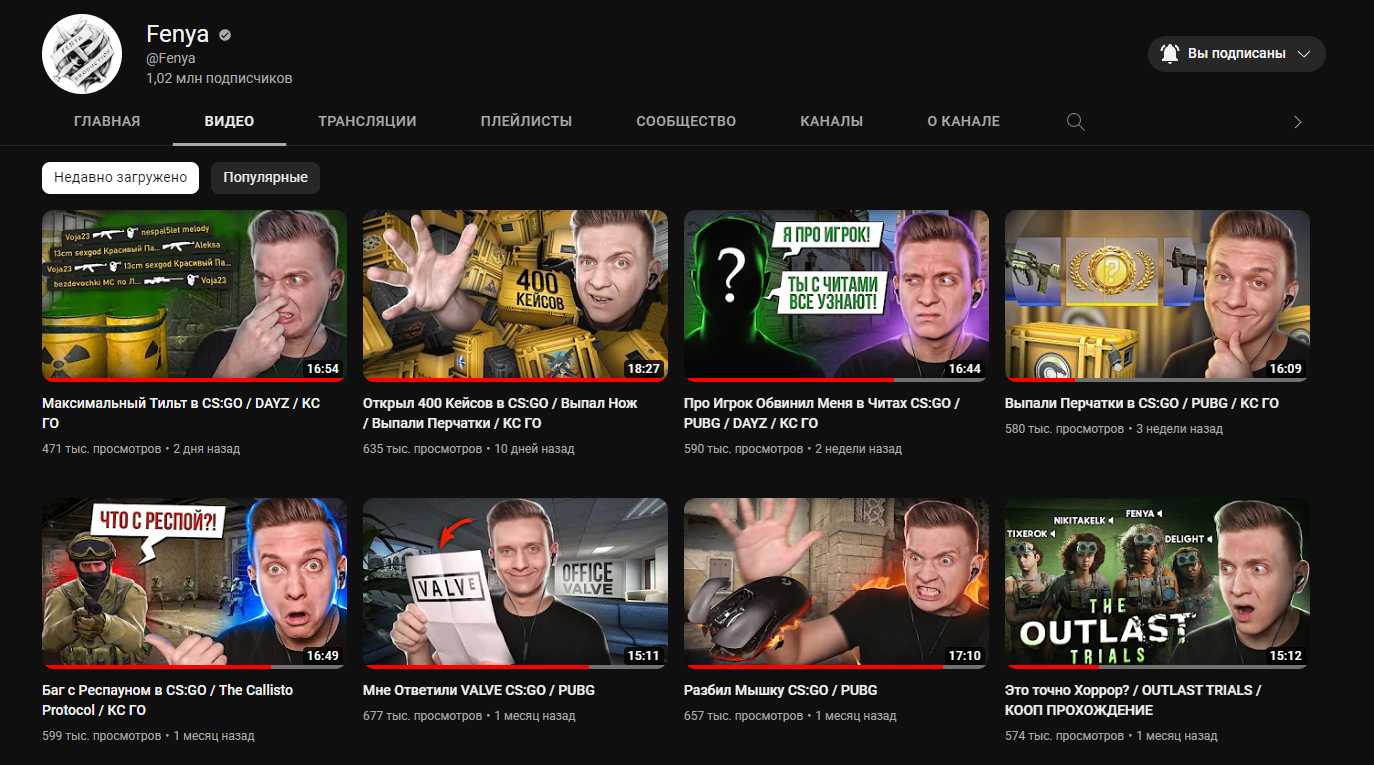Click the 16:09 duration badge
This screenshot has height=765, width=1374.
[x=1286, y=368]
